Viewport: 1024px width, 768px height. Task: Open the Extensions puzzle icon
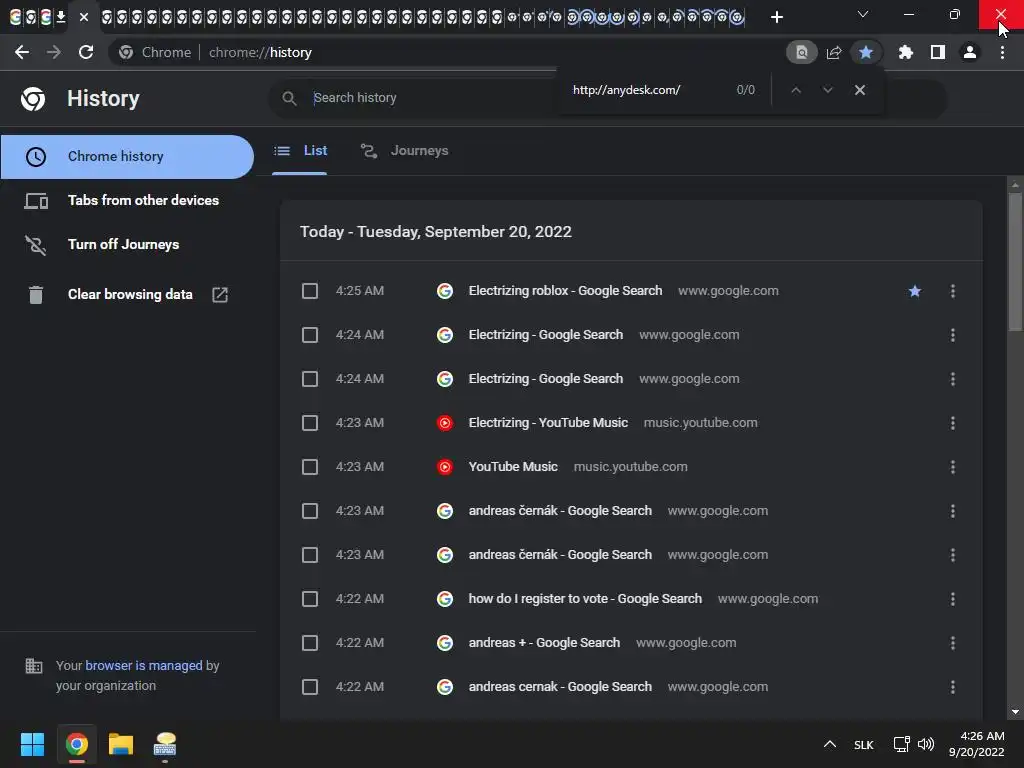point(905,52)
